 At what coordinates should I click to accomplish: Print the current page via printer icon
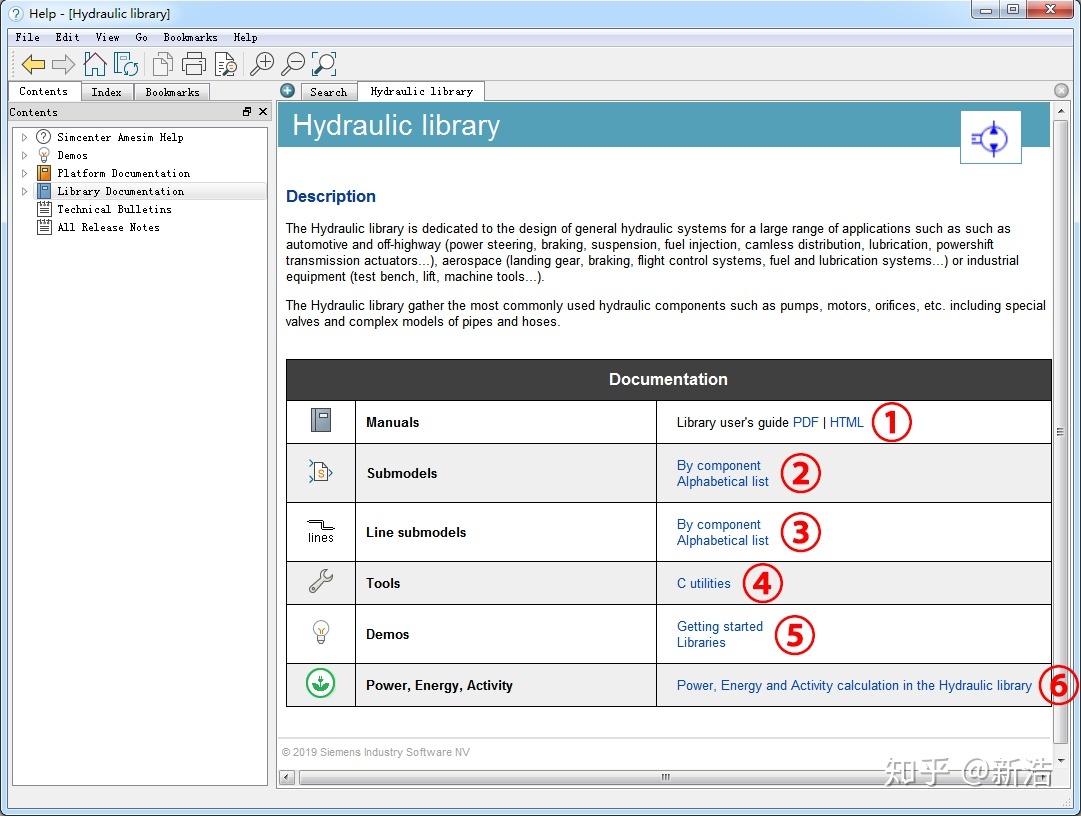click(194, 64)
